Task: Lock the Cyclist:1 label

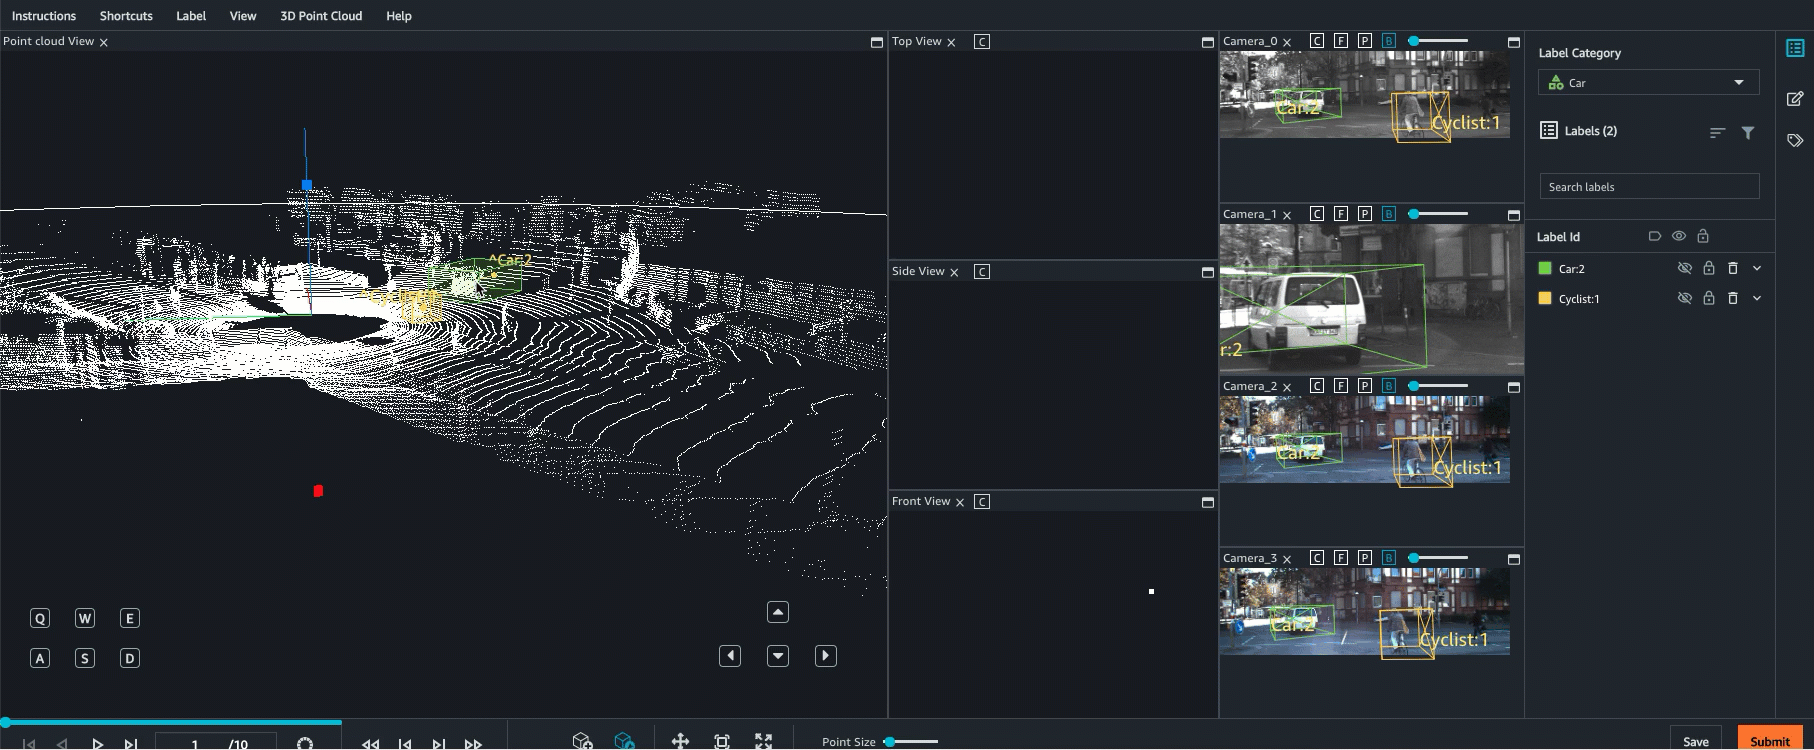Action: 1709,298
